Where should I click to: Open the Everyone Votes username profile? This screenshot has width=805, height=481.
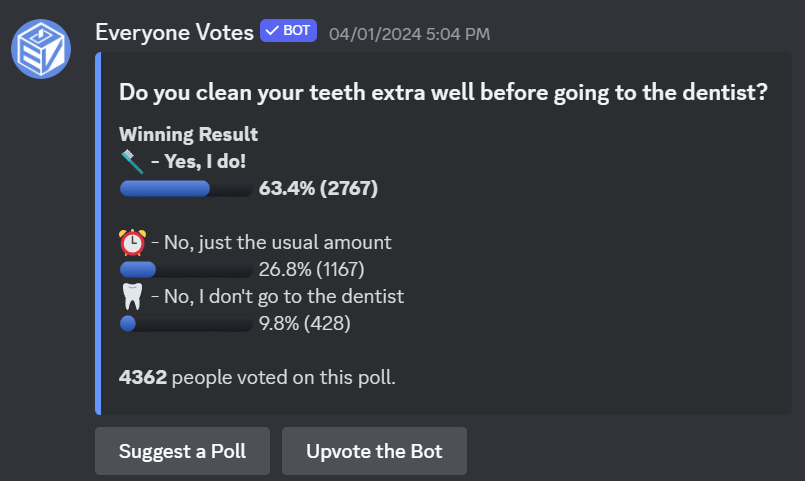174,32
